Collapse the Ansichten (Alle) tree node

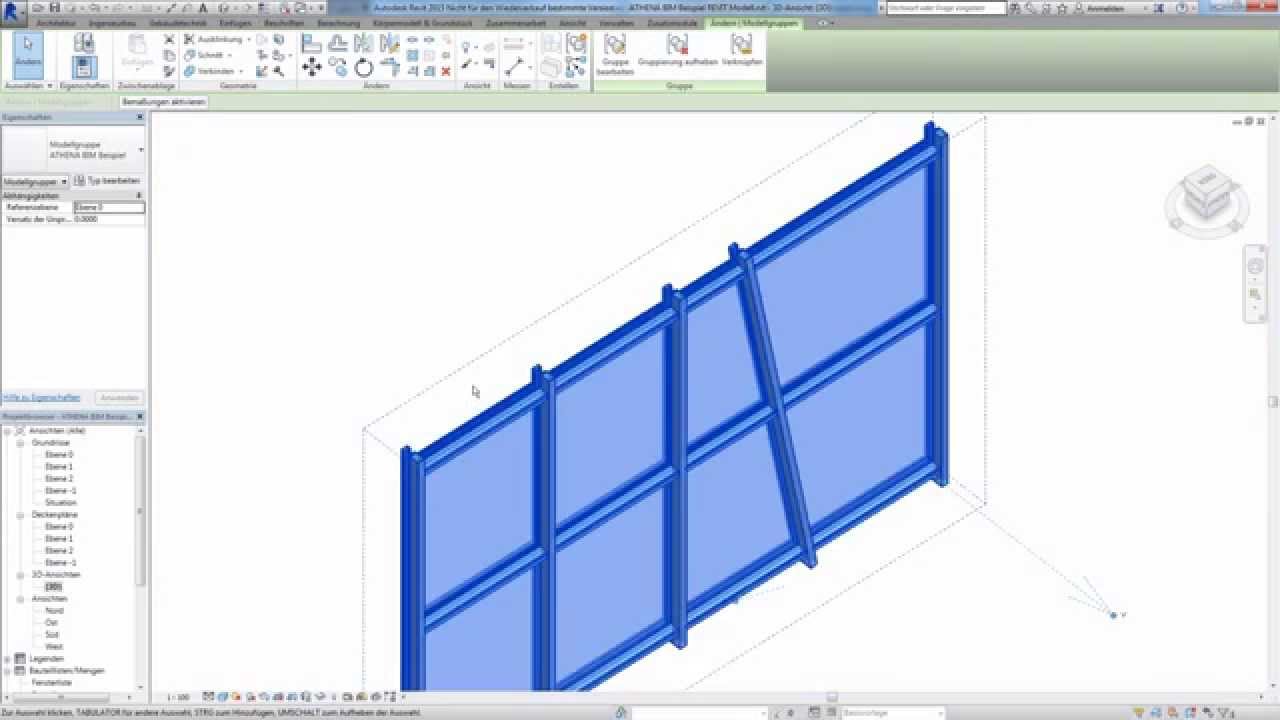pyautogui.click(x=7, y=430)
